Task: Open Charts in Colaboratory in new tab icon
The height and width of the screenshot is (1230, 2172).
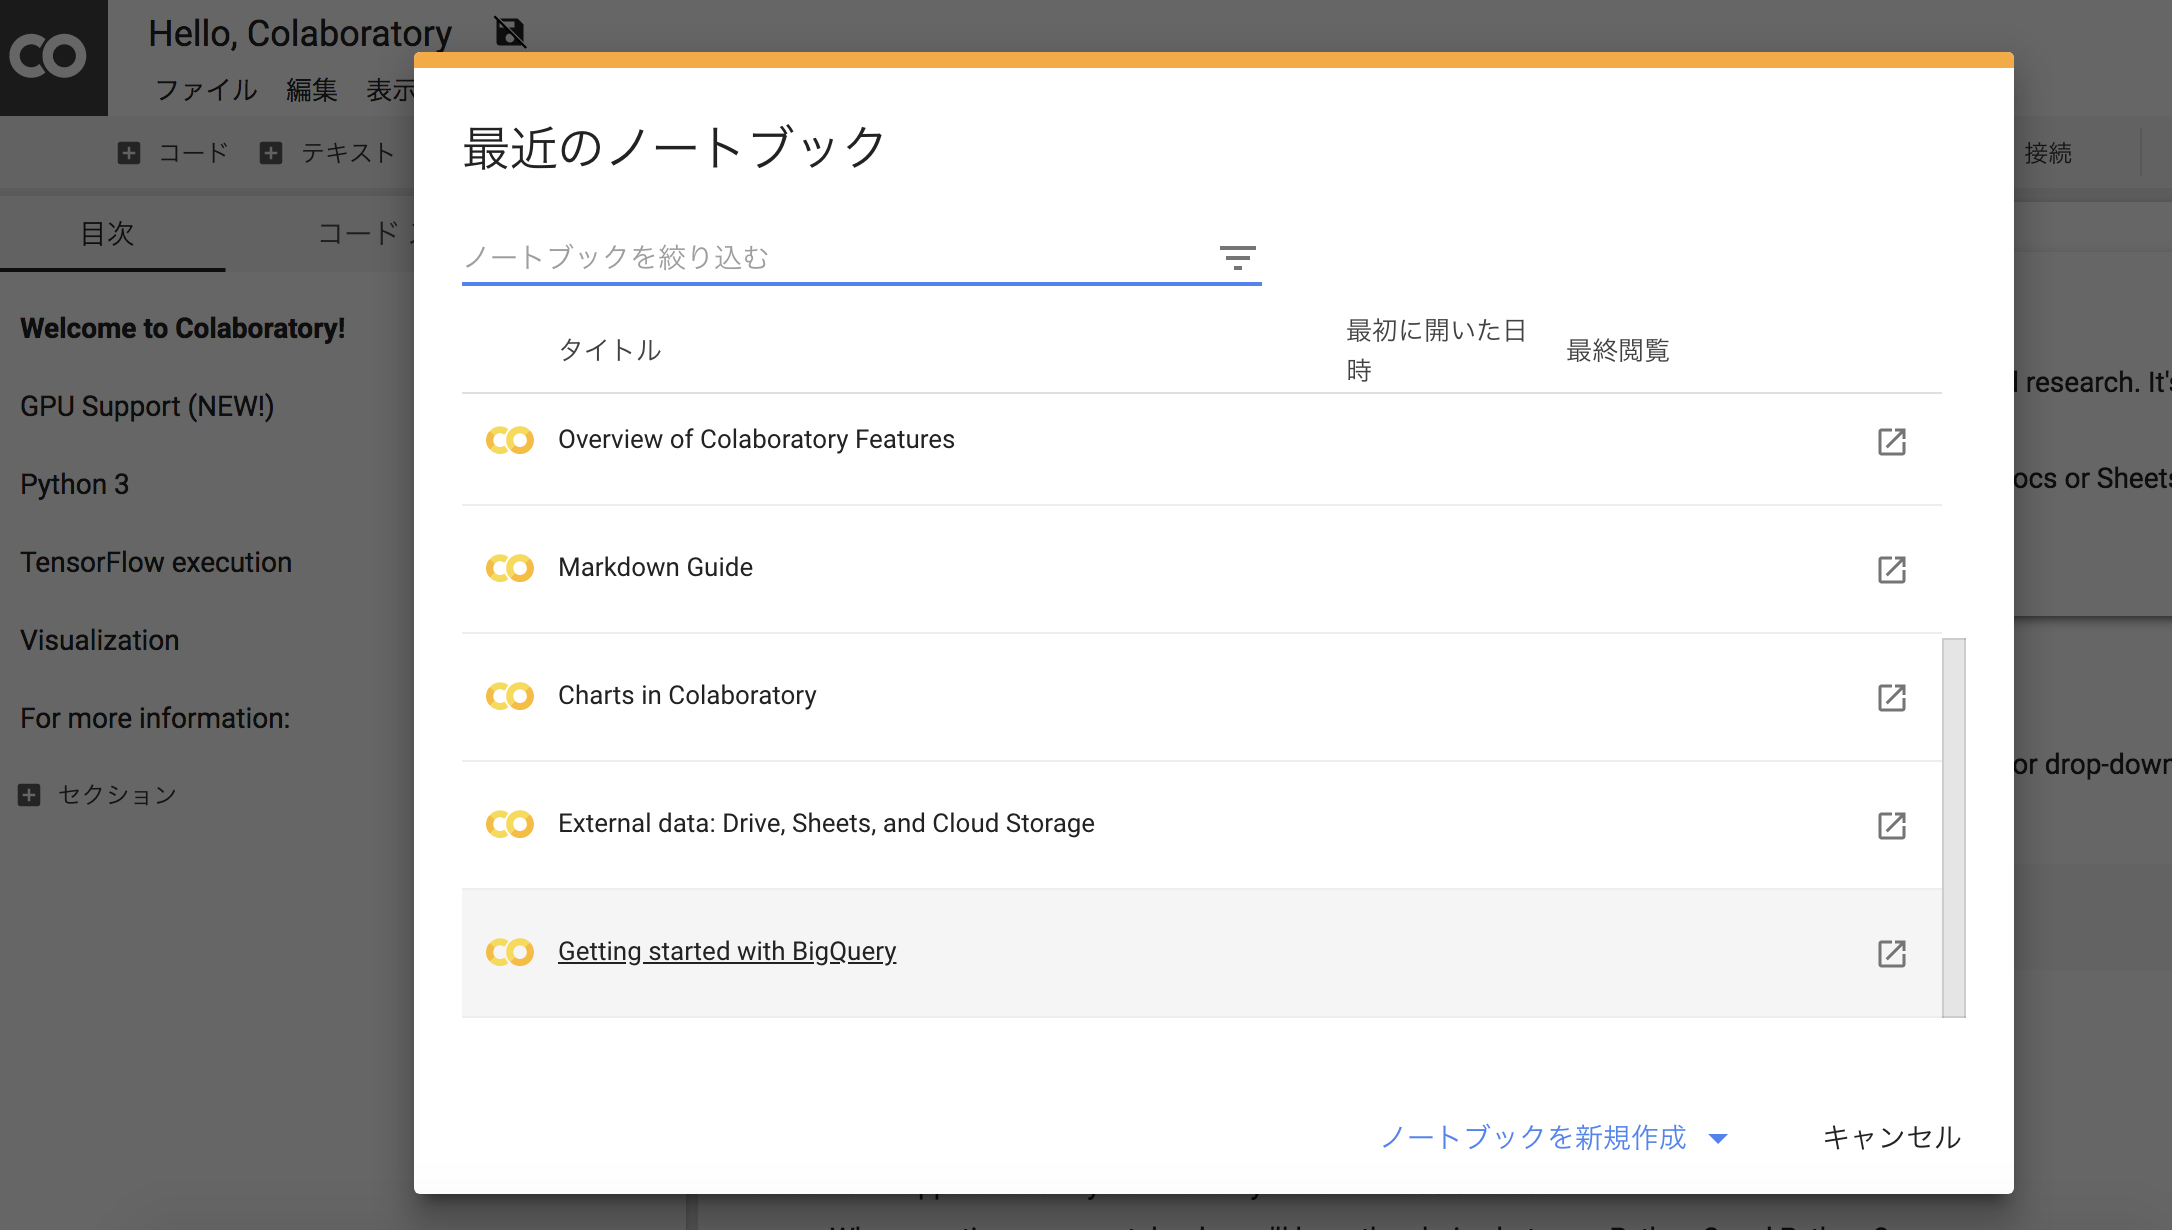Action: (1891, 697)
